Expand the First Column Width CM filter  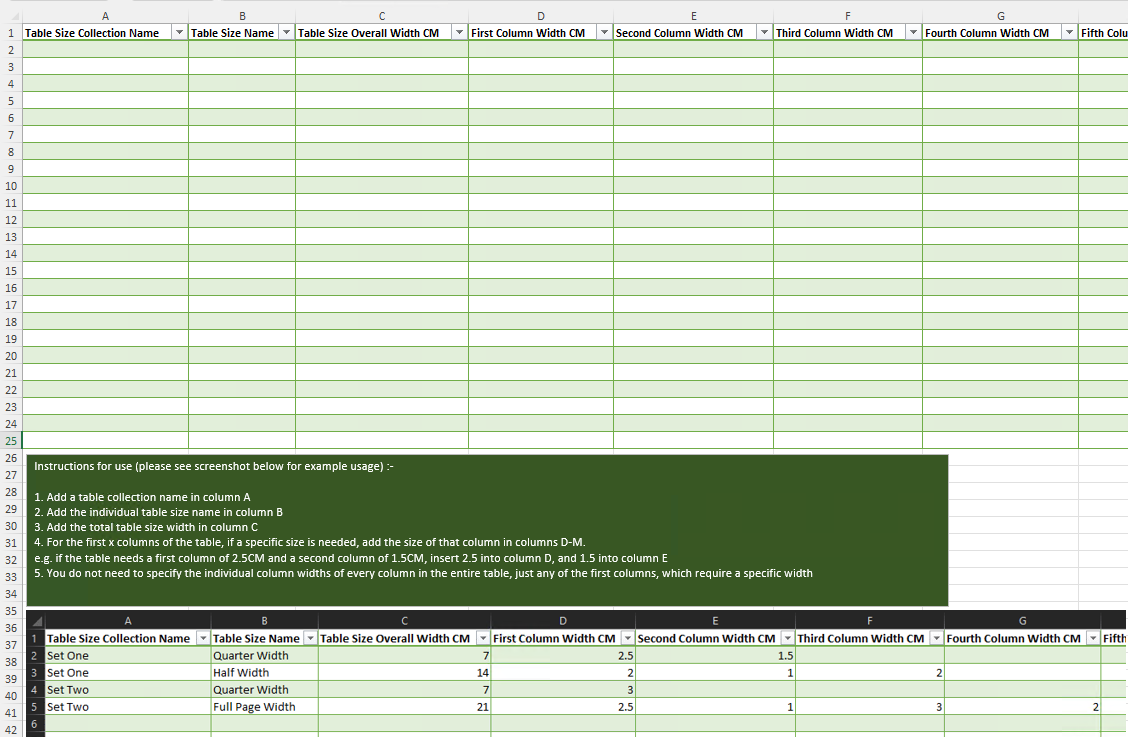[604, 32]
